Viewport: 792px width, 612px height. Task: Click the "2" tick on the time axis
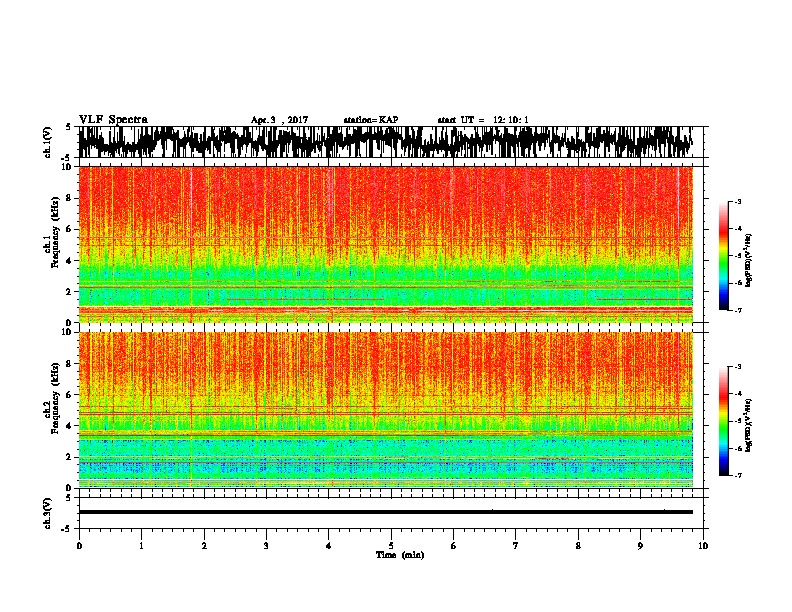204,546
